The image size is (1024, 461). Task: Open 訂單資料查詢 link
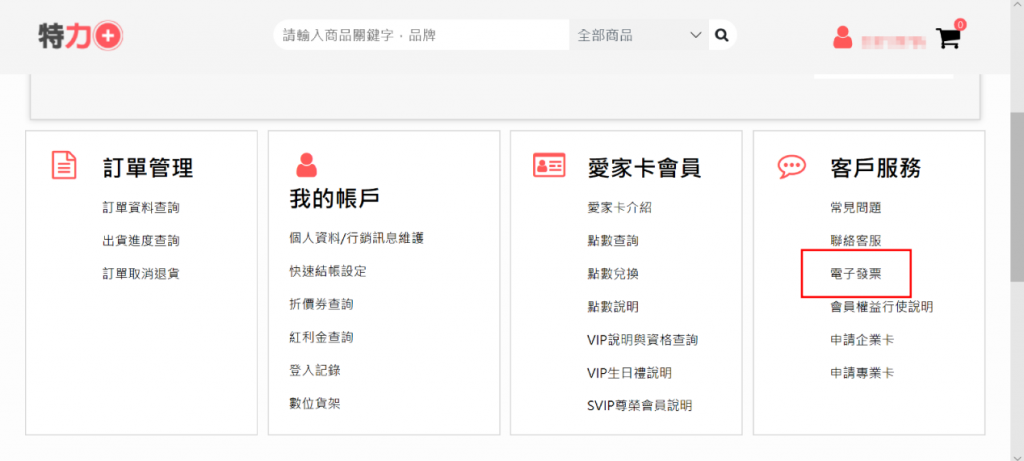click(141, 208)
